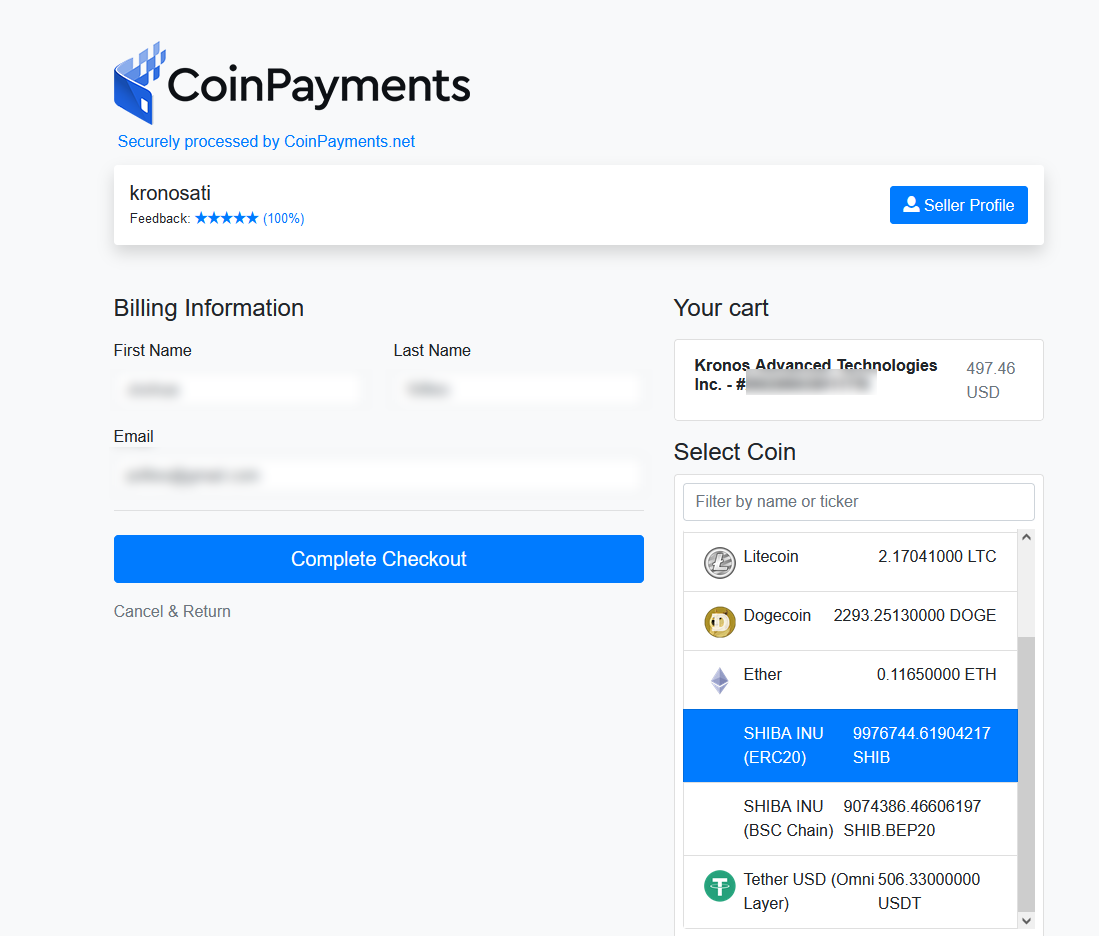1099x936 pixels.
Task: Click the Seller Profile person icon
Action: pyautogui.click(x=911, y=204)
